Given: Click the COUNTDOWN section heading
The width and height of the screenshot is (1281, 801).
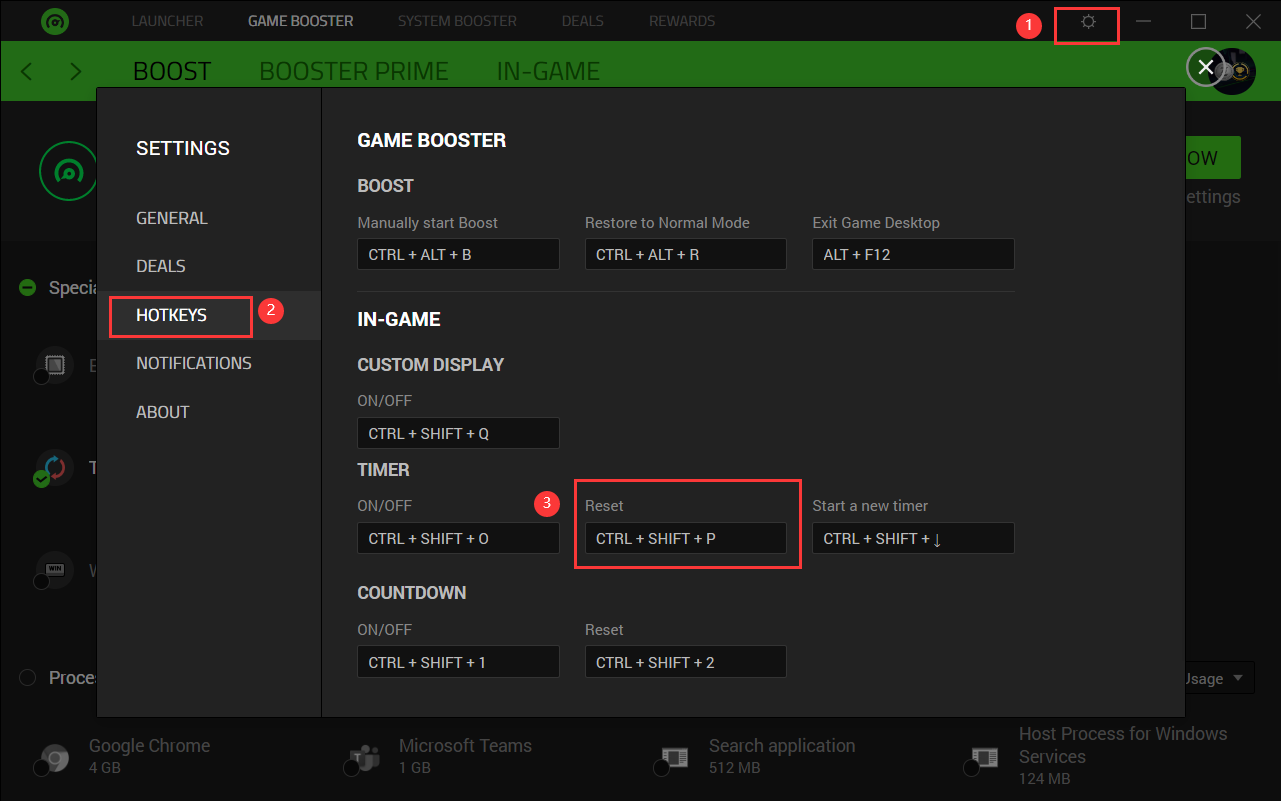Looking at the screenshot, I should 412,593.
